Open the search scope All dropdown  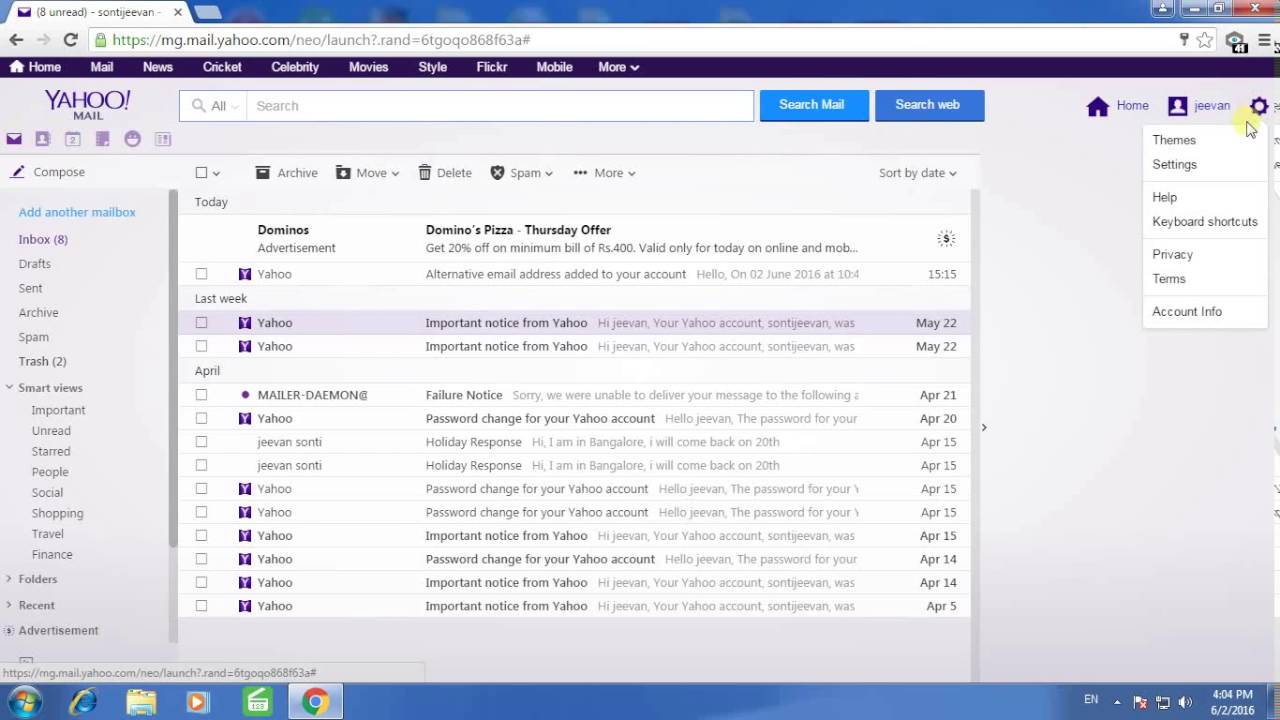(x=214, y=106)
